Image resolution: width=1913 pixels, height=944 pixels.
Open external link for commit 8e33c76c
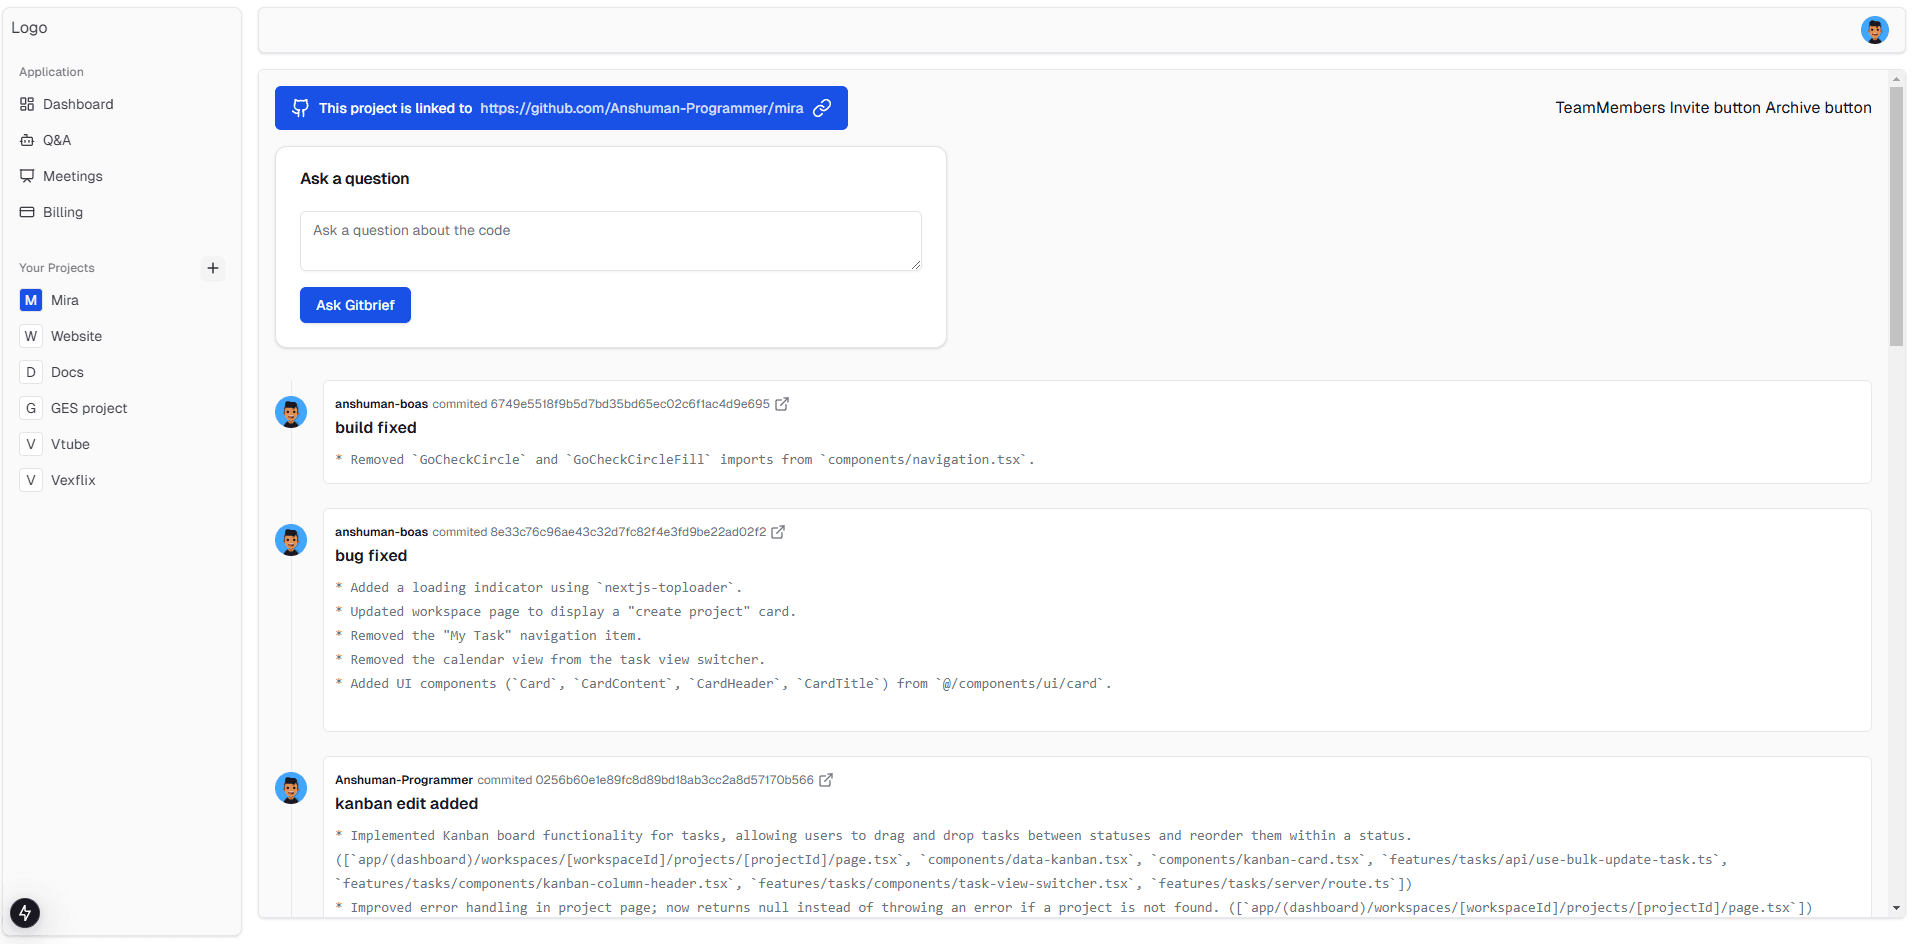778,532
